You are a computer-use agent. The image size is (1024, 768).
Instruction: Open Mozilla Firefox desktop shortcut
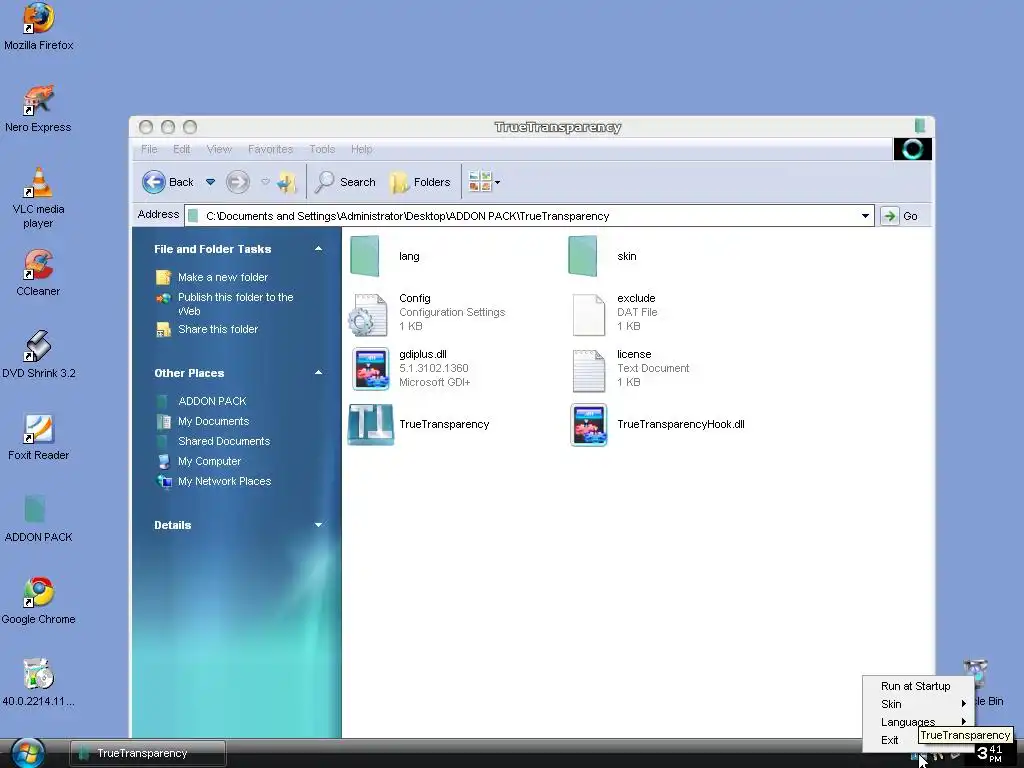coord(39,26)
